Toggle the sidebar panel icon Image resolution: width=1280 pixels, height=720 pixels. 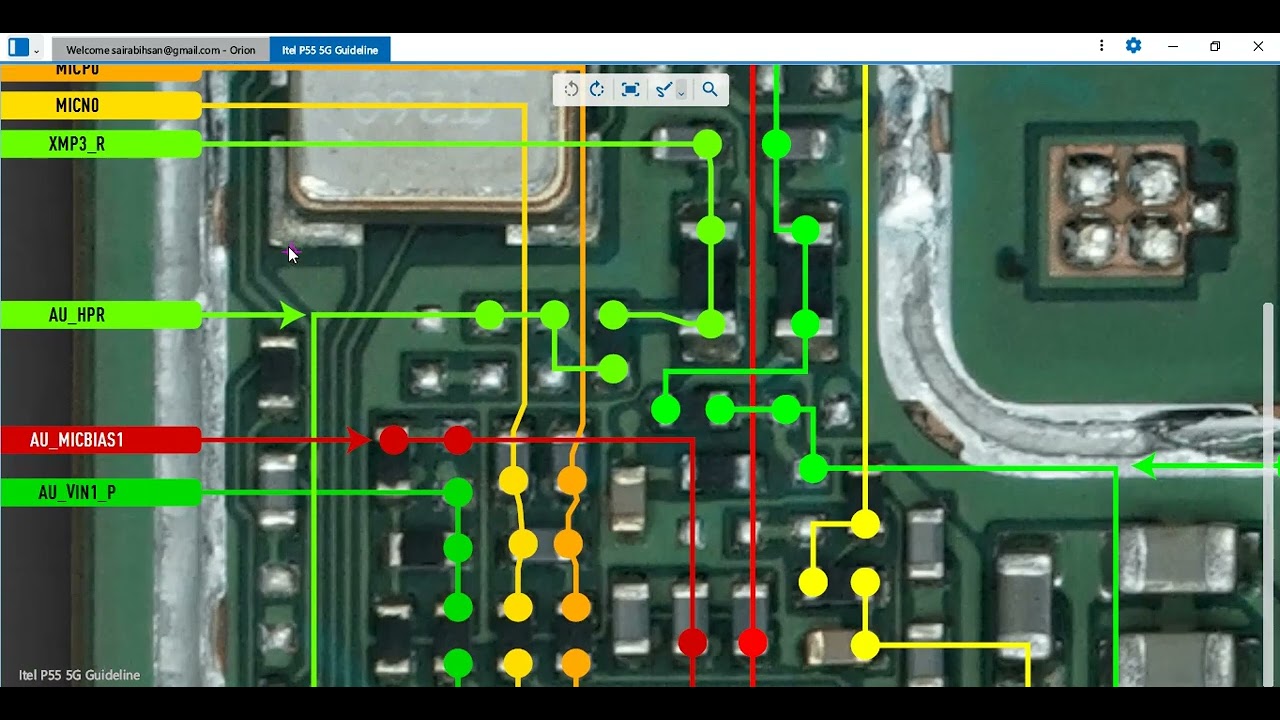point(18,48)
